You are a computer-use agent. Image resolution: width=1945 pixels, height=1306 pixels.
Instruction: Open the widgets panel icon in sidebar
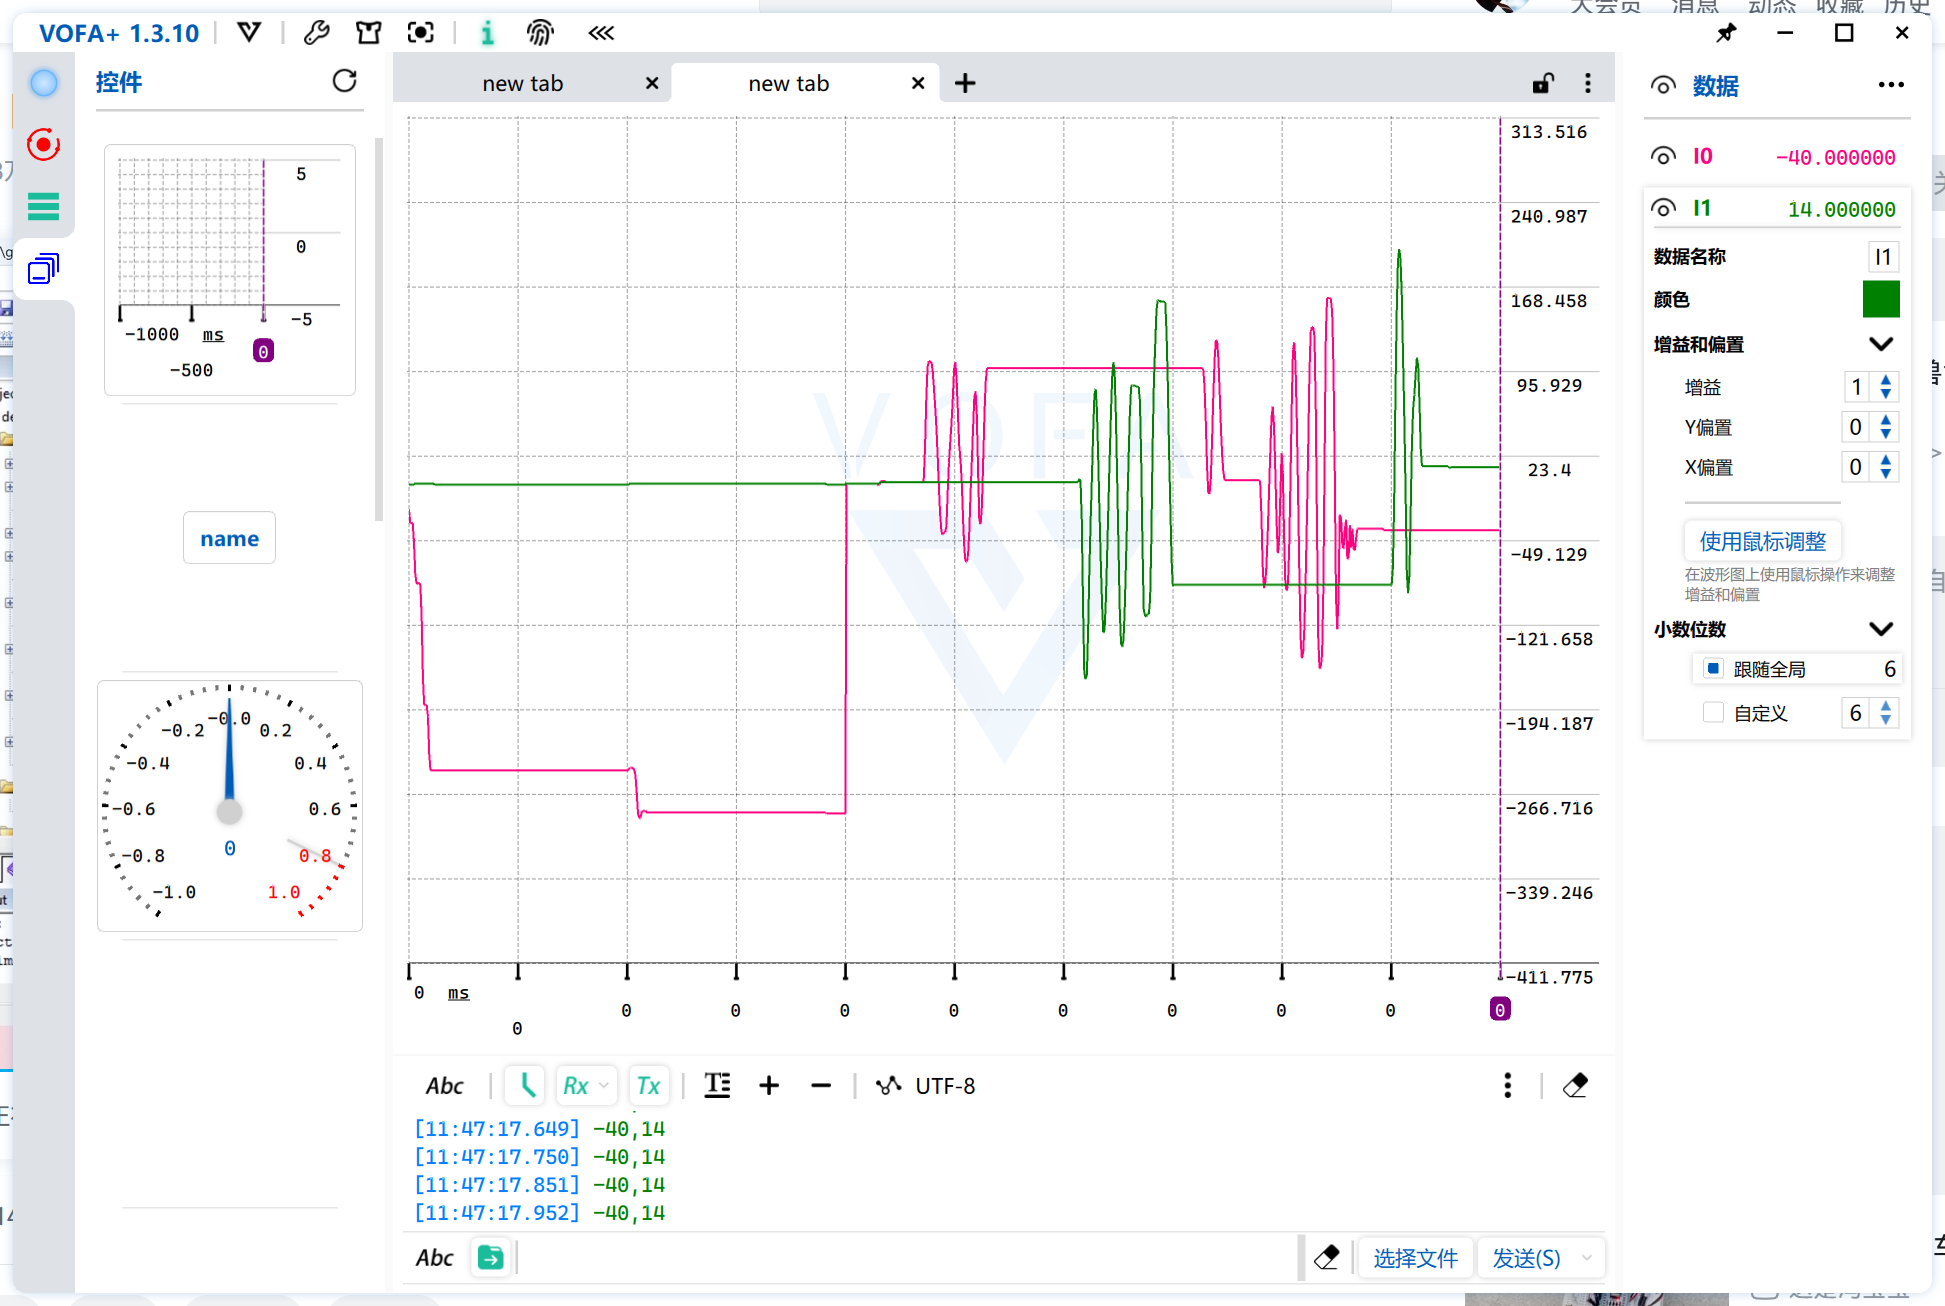coord(44,268)
